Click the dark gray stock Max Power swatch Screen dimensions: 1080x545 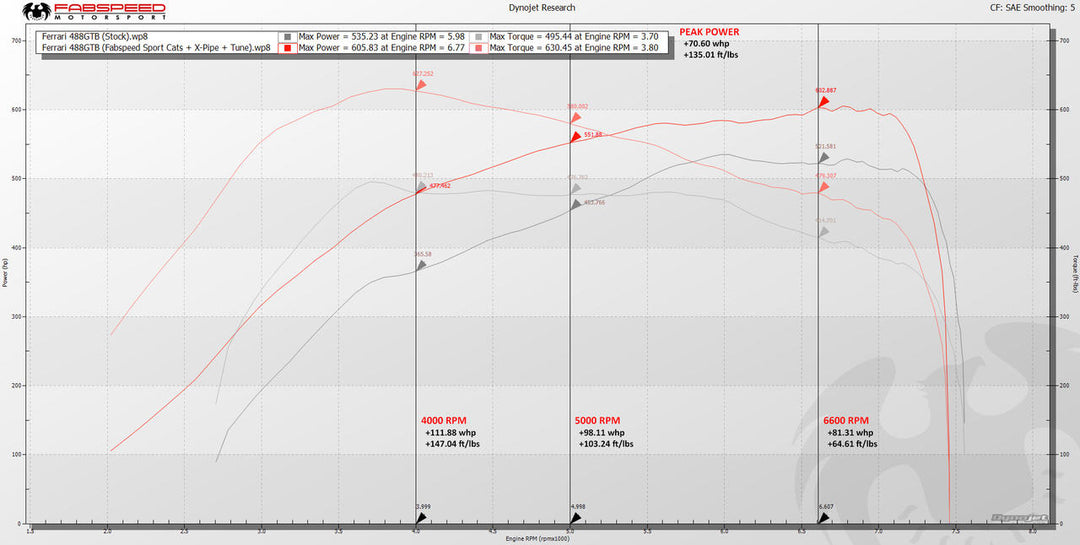point(288,36)
